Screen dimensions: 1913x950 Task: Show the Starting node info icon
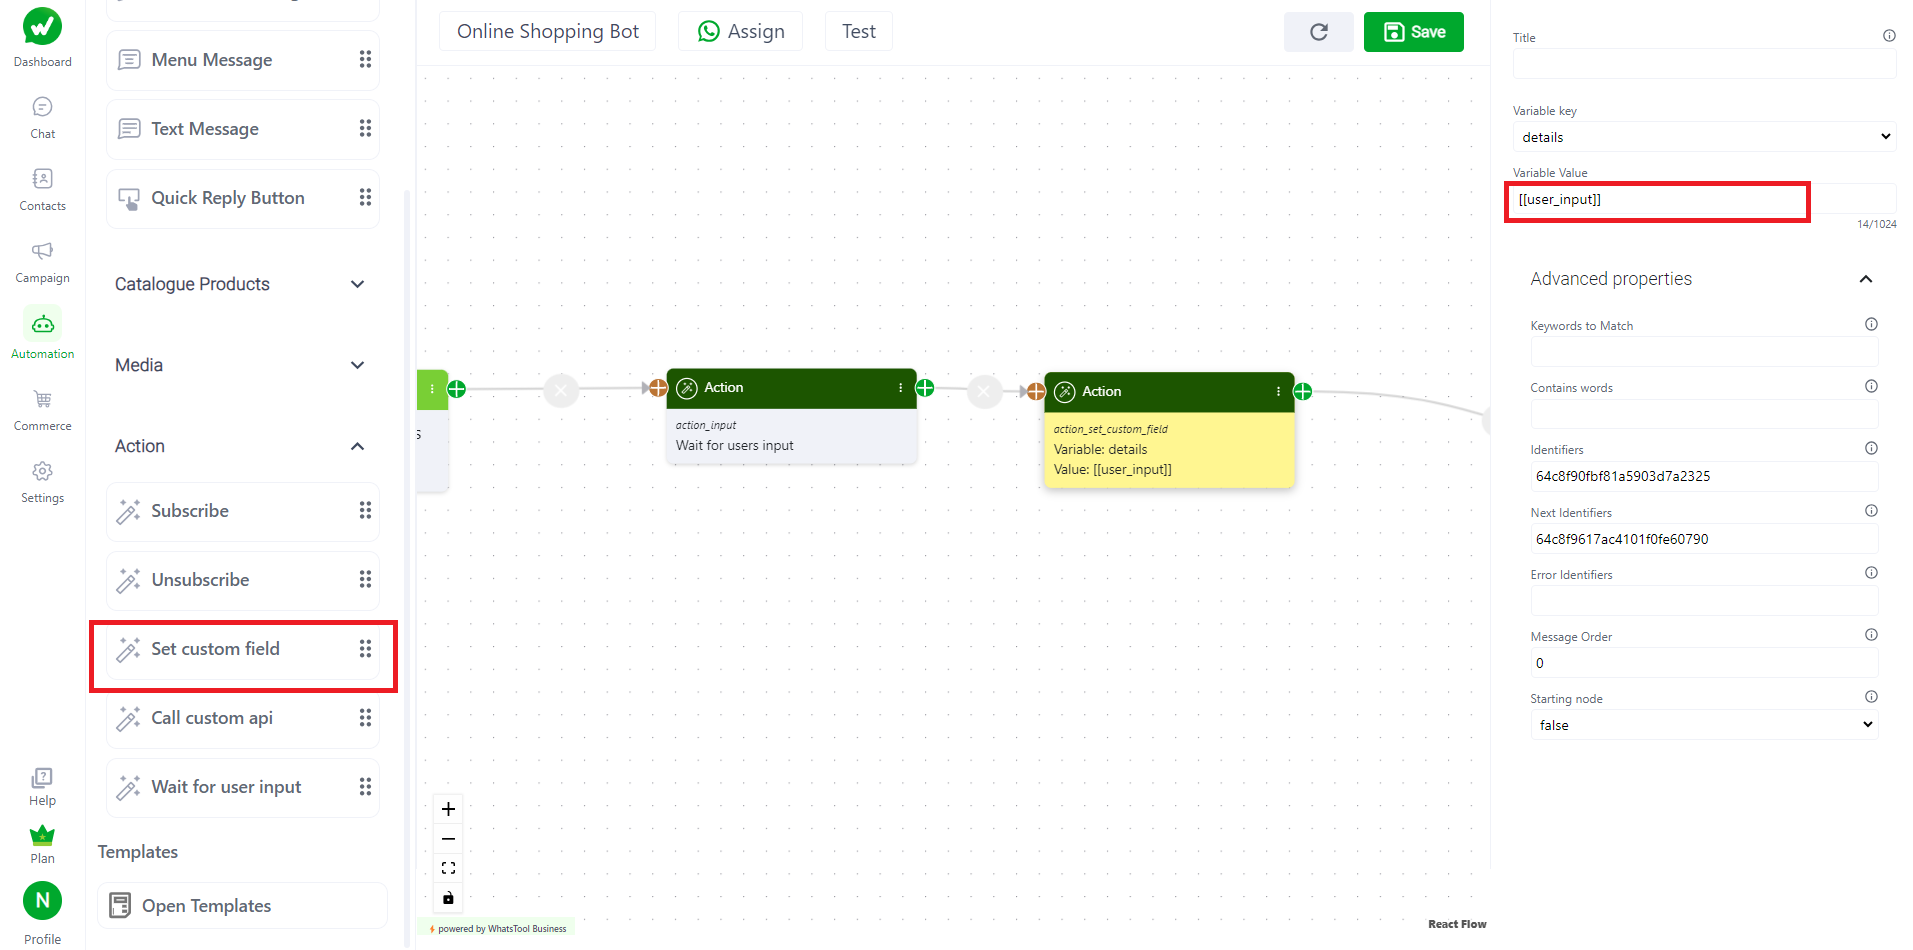pos(1871,697)
